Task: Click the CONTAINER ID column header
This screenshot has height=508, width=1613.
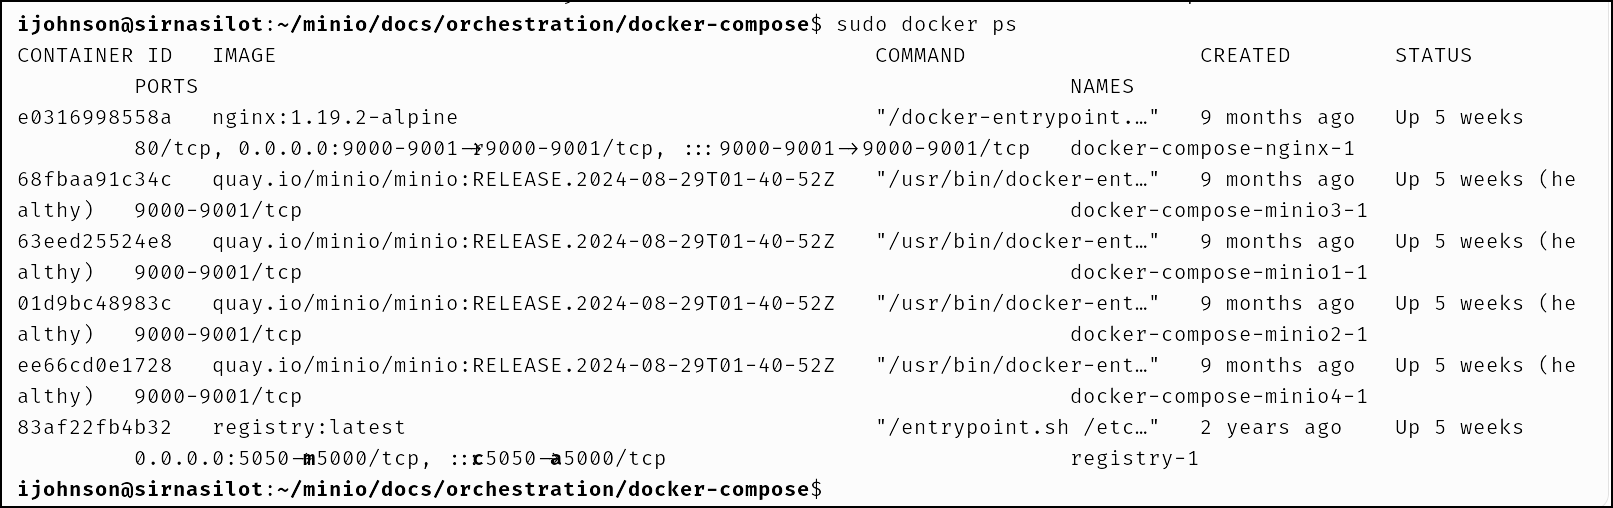Action: [94, 56]
